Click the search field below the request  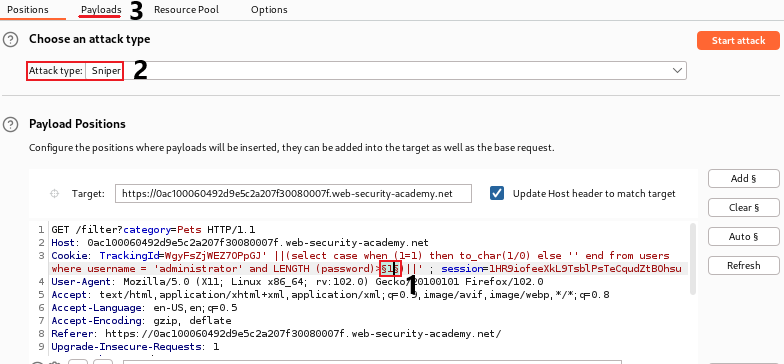[x=372, y=362]
